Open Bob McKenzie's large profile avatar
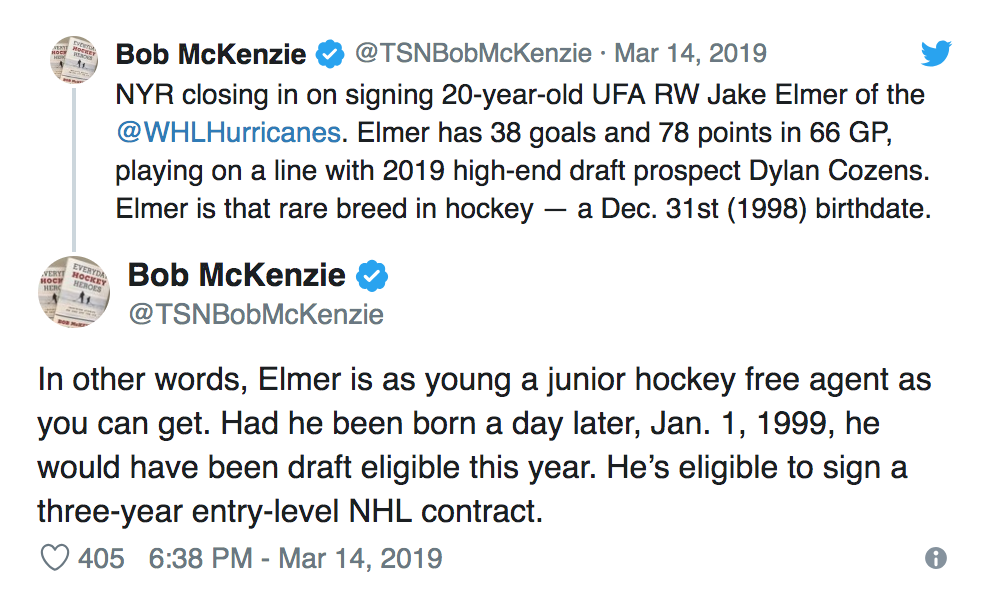Viewport: 992px width, 596px height. (74, 292)
